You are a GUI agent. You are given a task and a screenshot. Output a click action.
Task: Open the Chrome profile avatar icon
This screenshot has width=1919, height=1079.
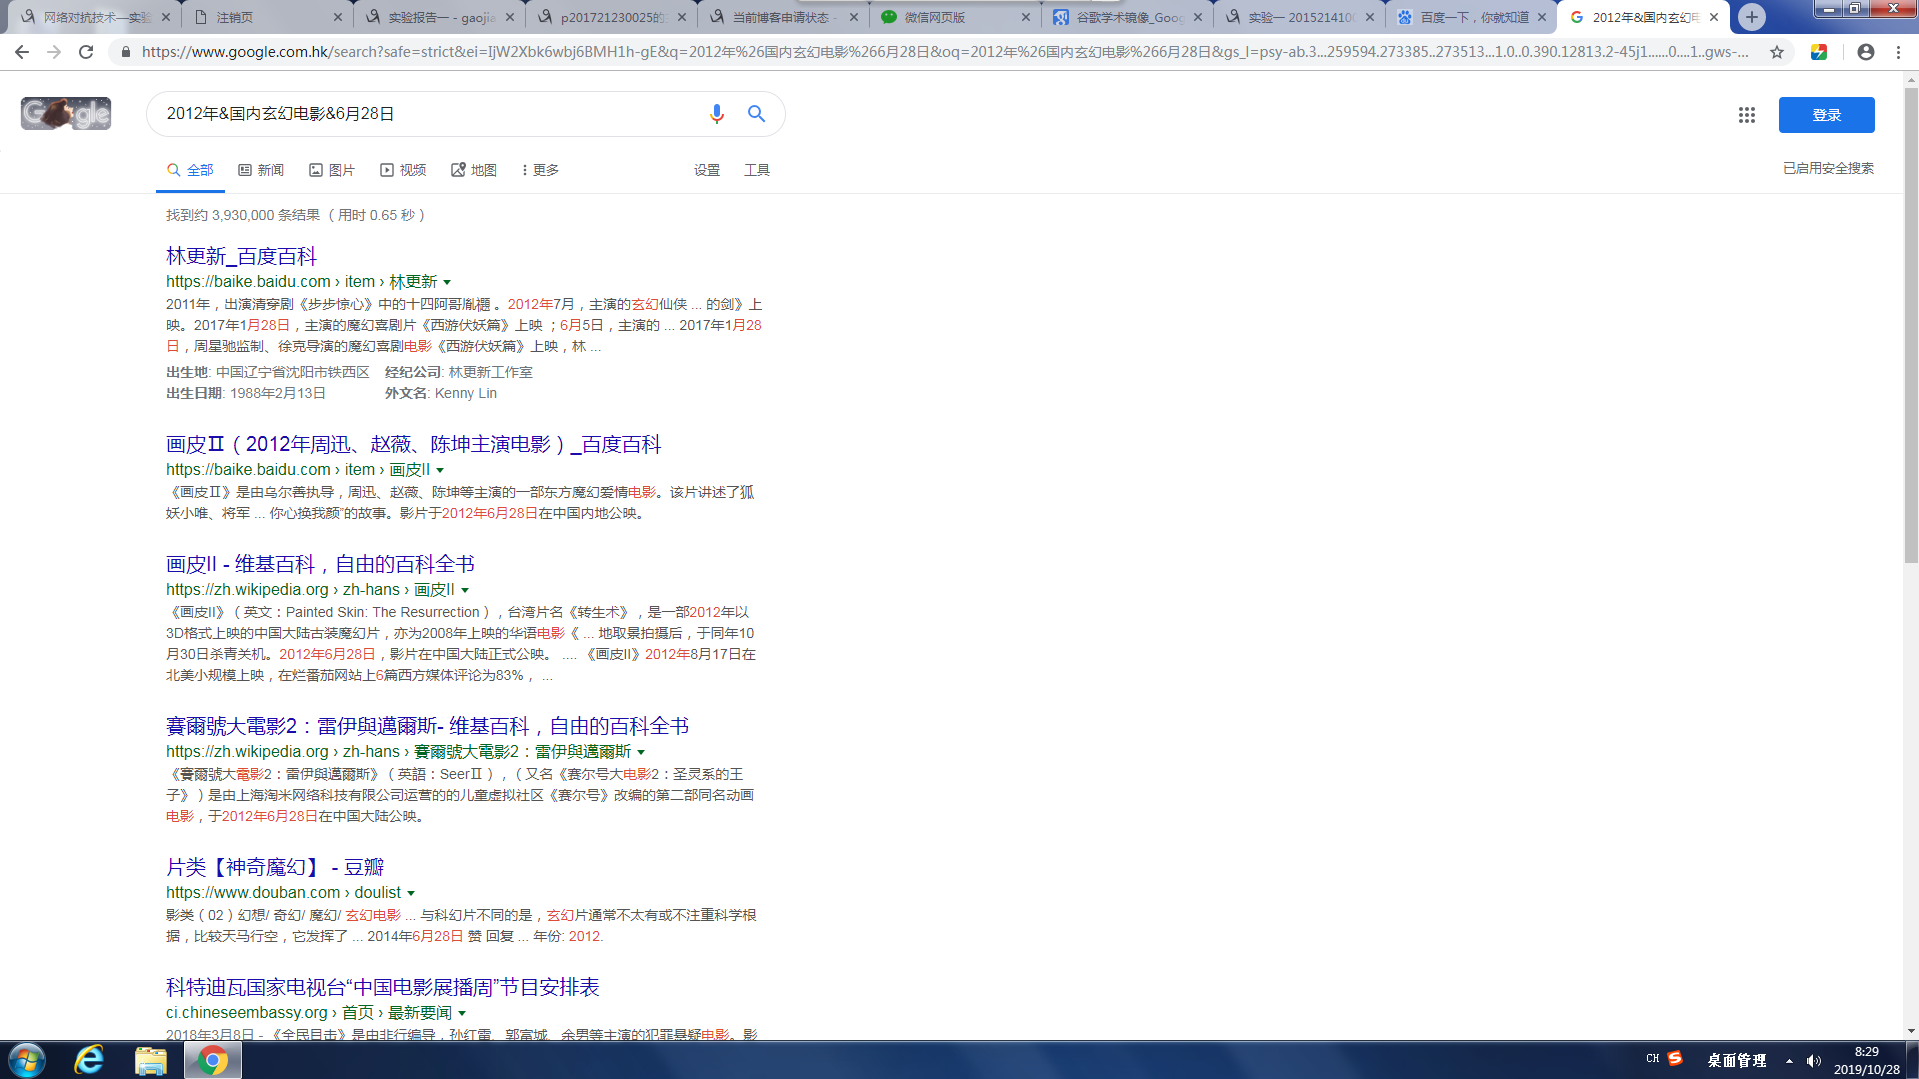[1866, 52]
